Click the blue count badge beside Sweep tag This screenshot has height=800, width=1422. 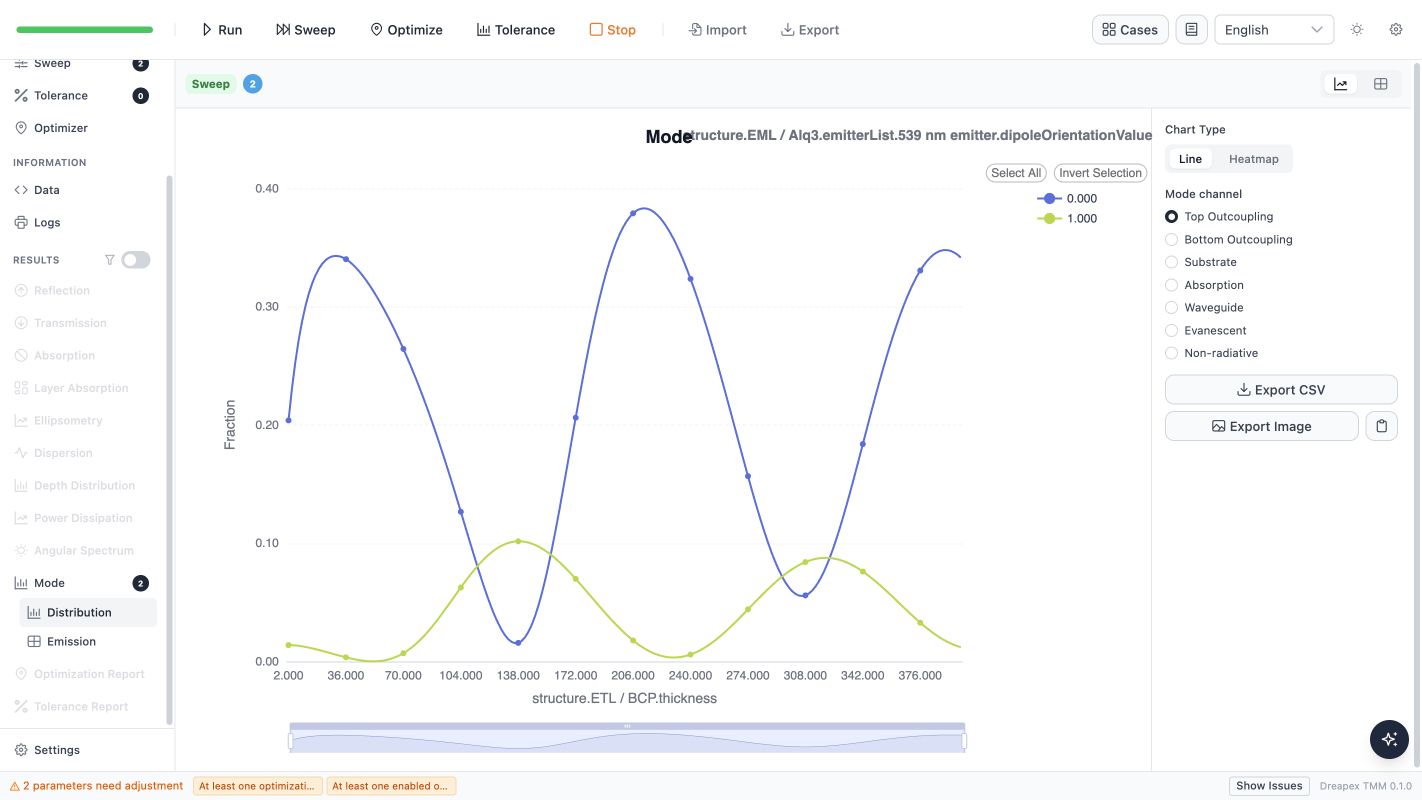coord(253,84)
